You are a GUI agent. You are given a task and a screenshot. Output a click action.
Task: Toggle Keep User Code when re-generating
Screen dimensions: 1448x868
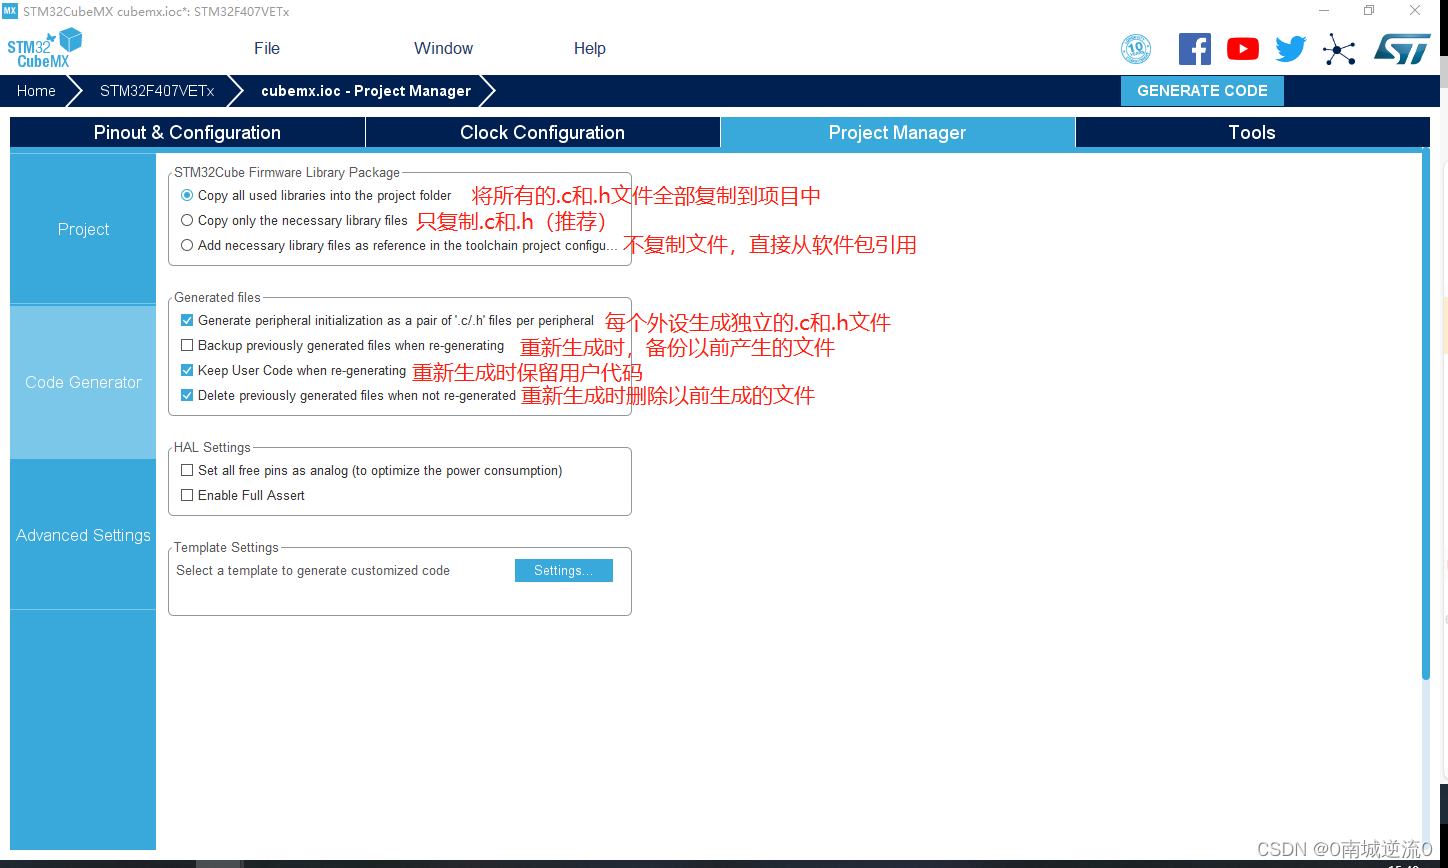187,370
